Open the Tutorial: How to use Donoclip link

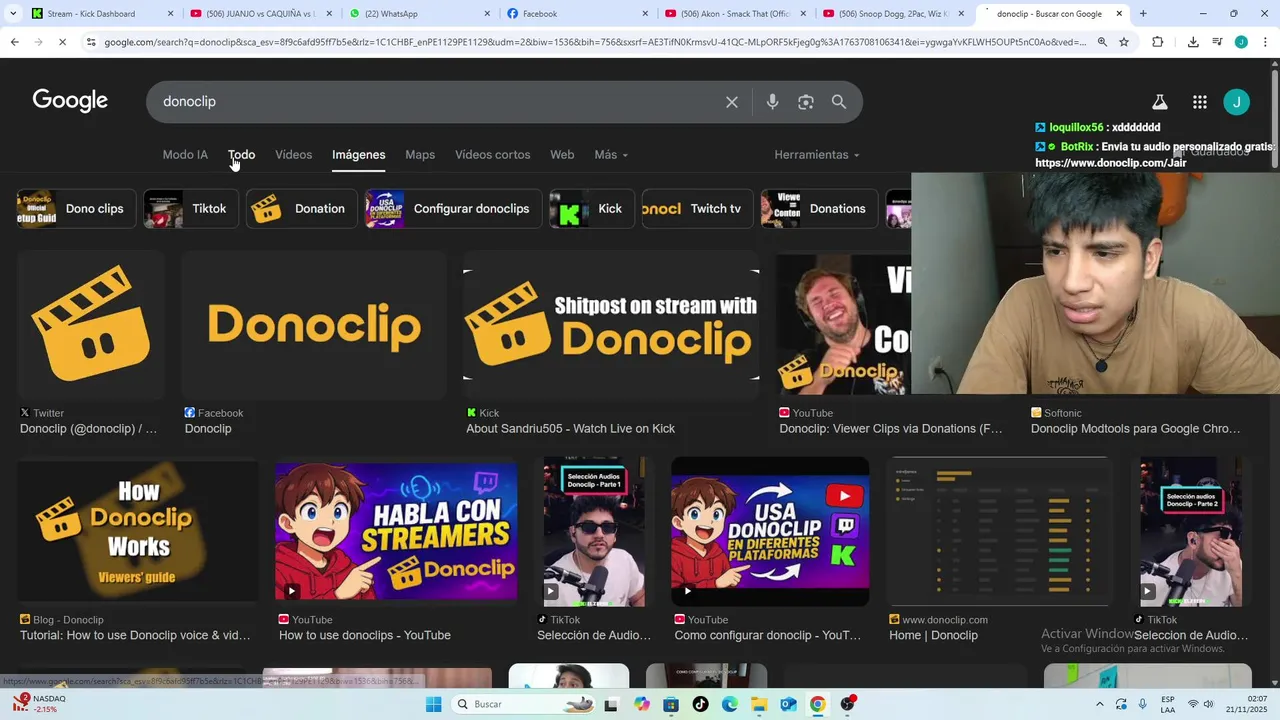pos(135,636)
